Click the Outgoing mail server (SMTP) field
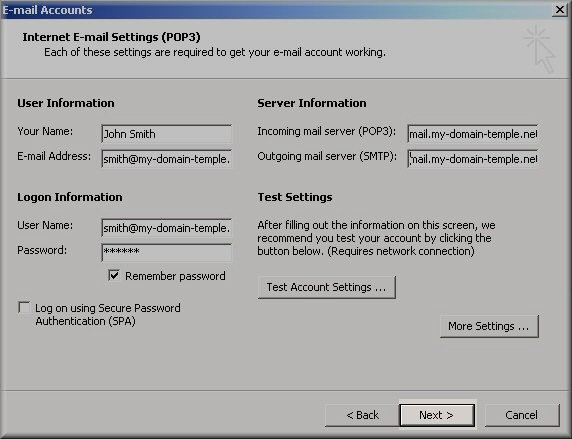 click(x=472, y=159)
